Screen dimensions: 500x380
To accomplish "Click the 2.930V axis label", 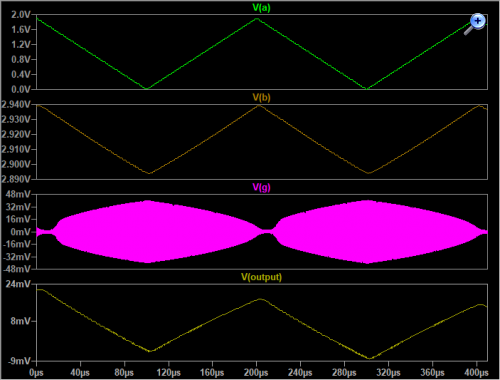I will coord(16,119).
